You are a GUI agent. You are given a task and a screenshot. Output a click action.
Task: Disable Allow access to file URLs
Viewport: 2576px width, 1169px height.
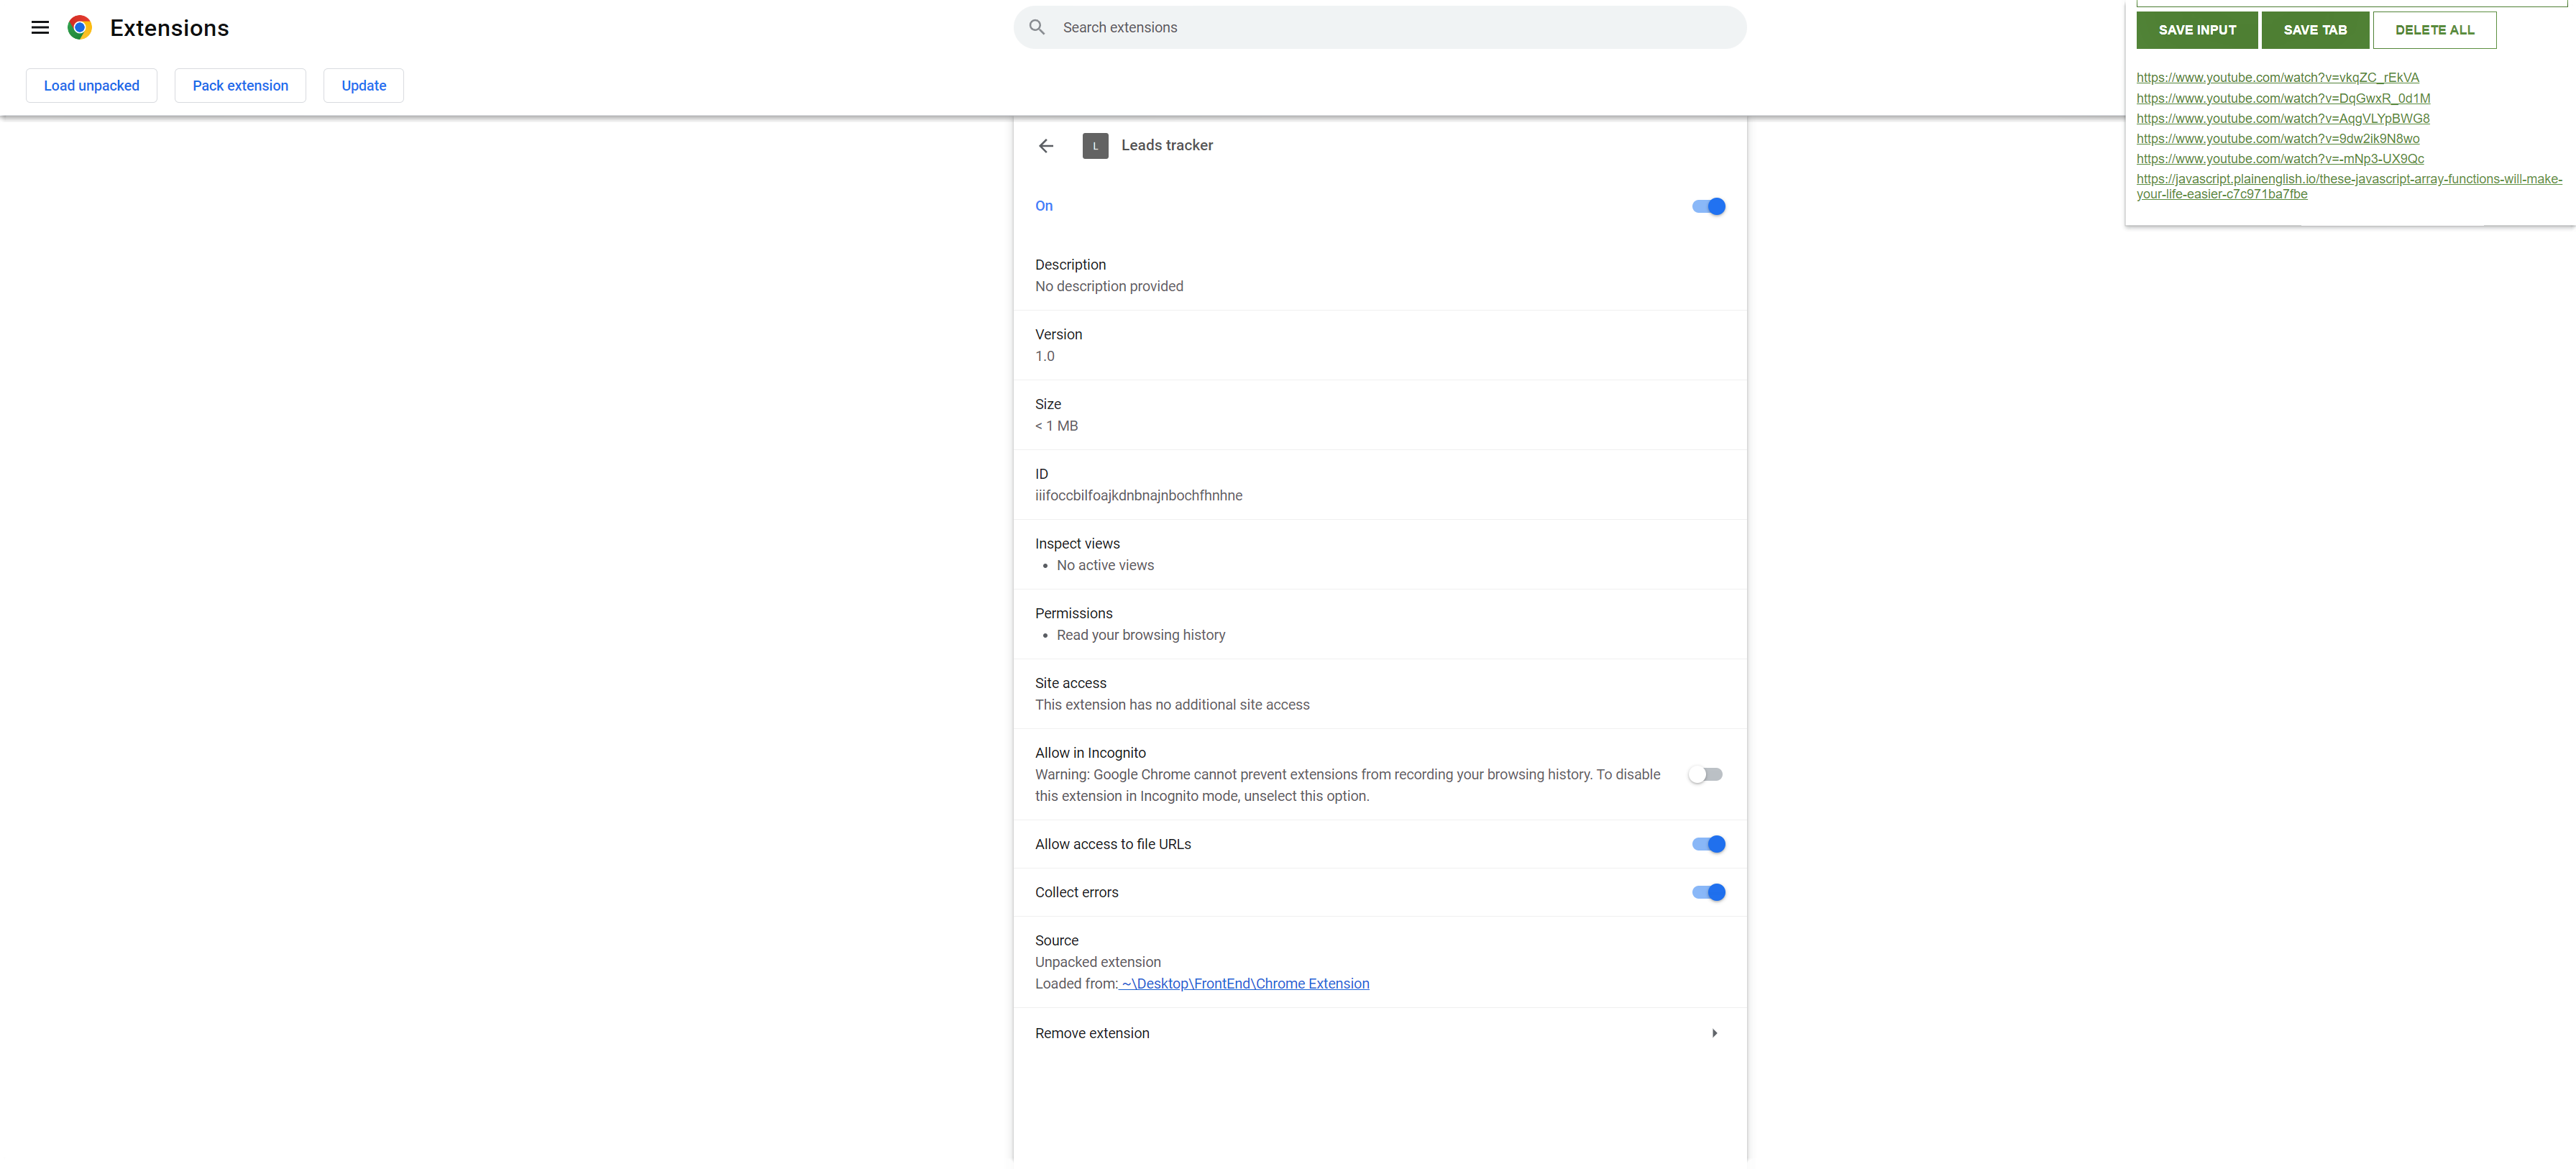(1708, 843)
